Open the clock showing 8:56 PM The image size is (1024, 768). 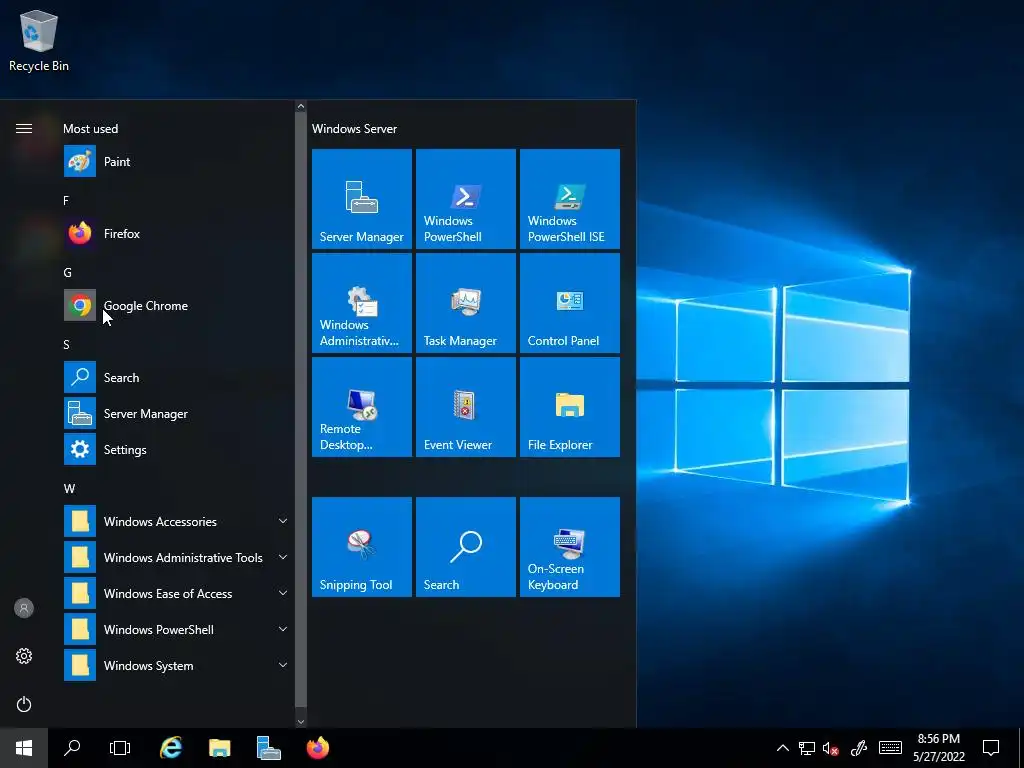tap(939, 748)
